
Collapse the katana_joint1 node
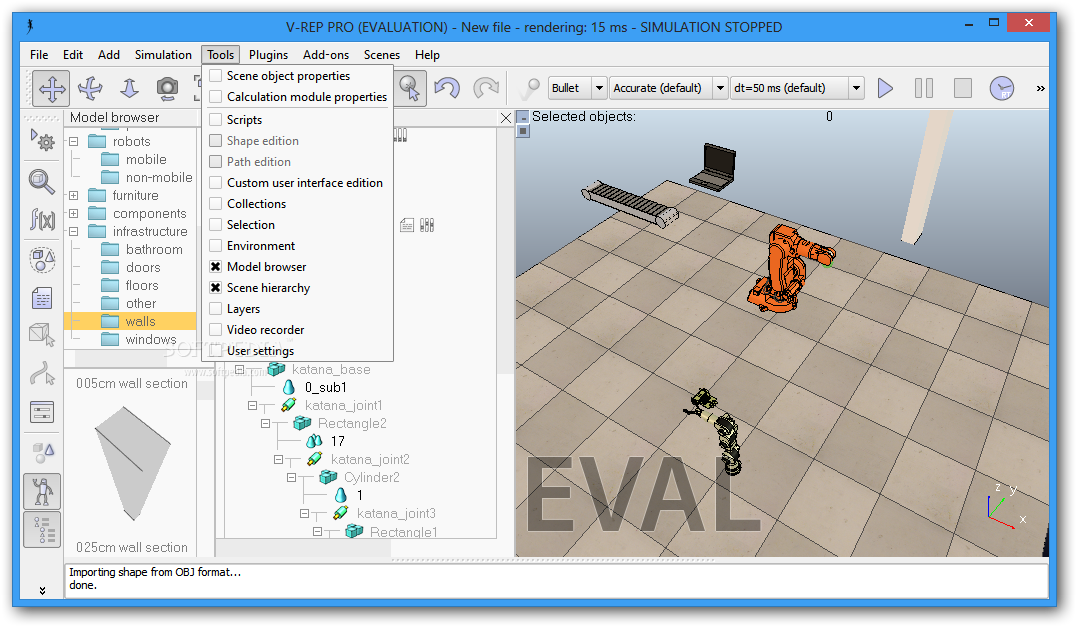[x=253, y=406]
